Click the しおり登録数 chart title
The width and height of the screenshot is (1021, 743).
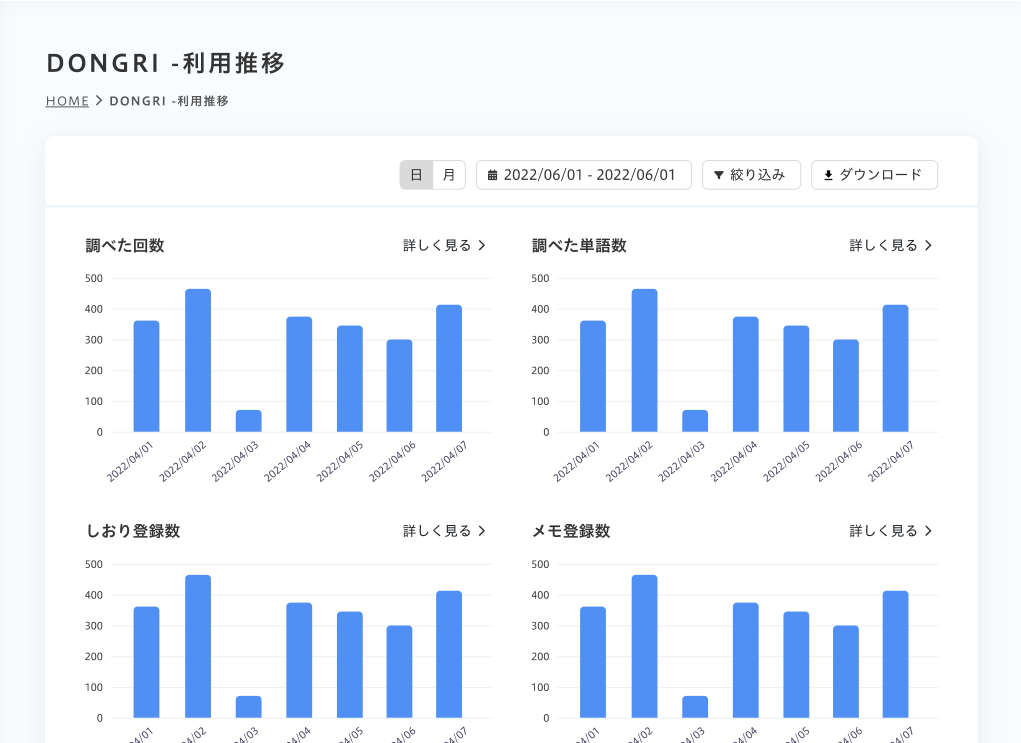[133, 531]
